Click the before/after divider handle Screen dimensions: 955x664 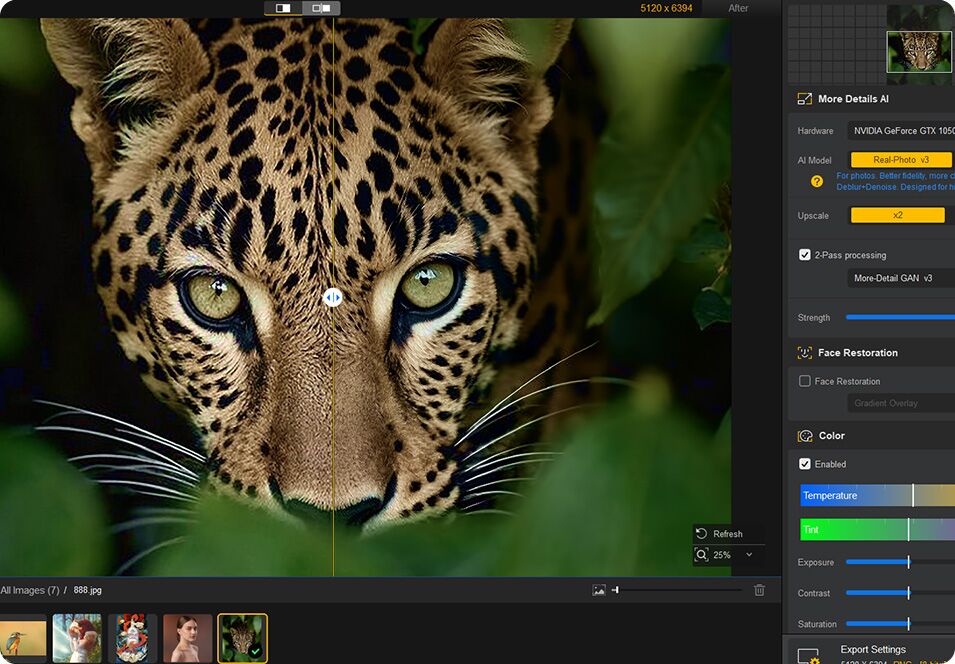coord(333,297)
